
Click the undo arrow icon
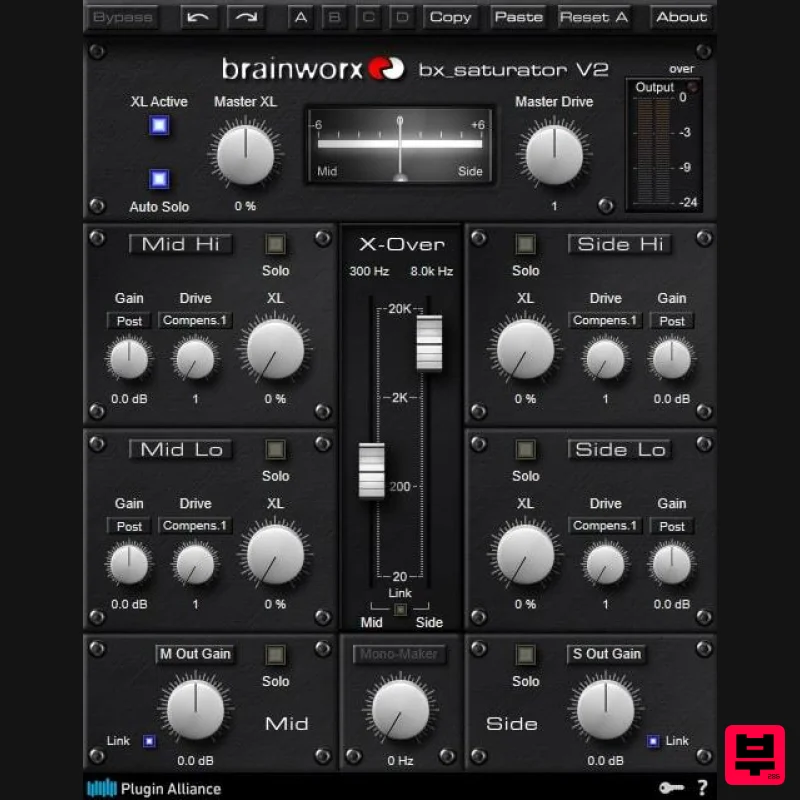[x=197, y=17]
